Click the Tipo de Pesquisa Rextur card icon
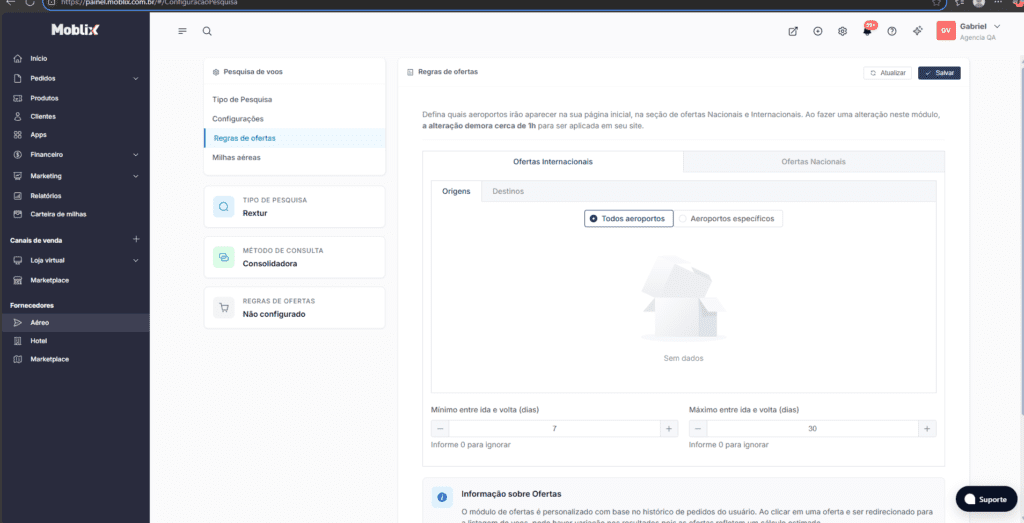 point(223,206)
